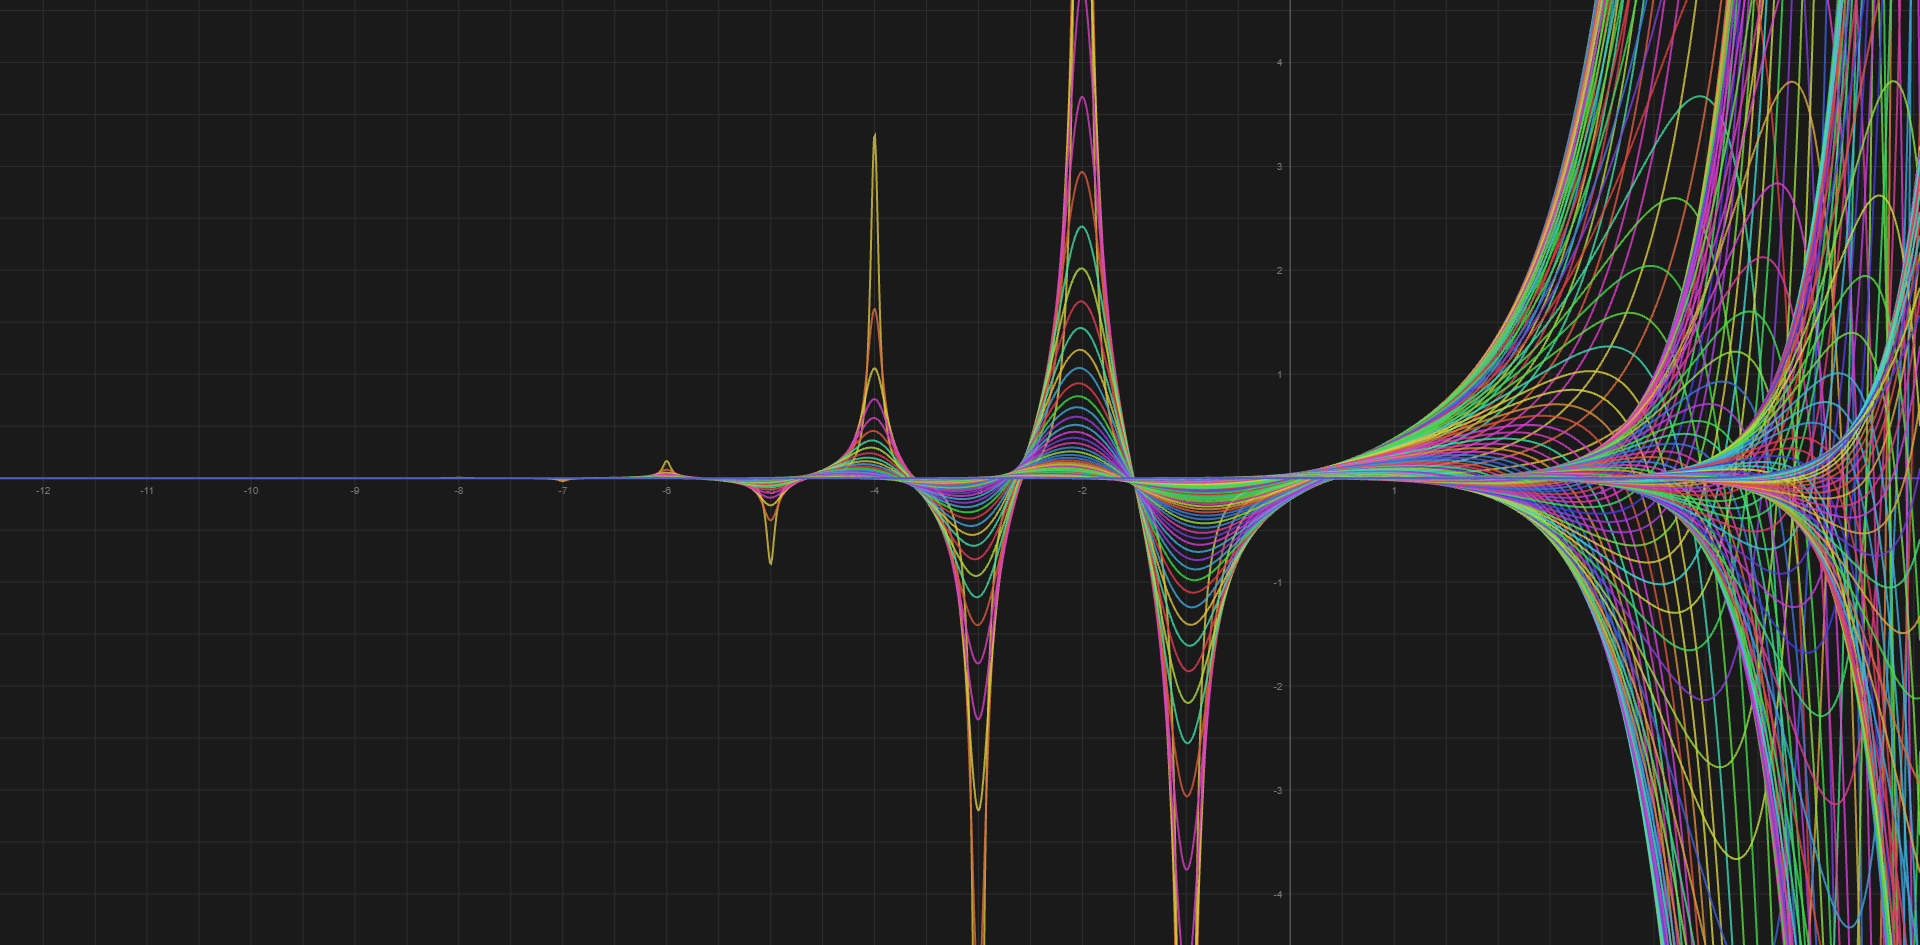Click the -4 label on the y-axis
1920x945 pixels.
(1277, 895)
